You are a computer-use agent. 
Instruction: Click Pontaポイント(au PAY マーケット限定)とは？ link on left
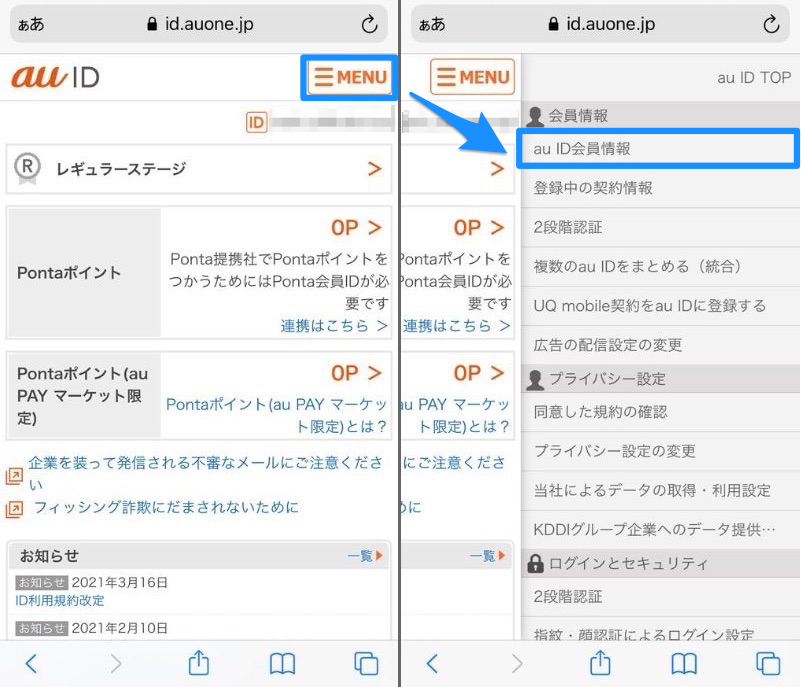tap(276, 415)
